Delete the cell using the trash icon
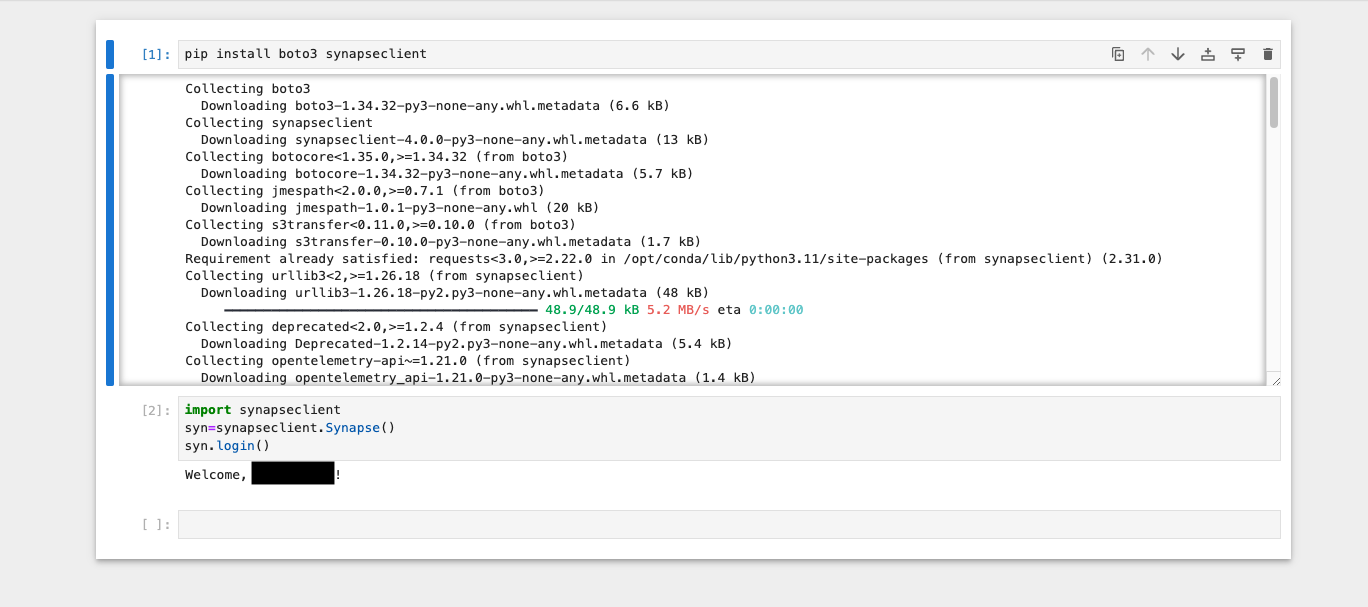 pos(1267,54)
